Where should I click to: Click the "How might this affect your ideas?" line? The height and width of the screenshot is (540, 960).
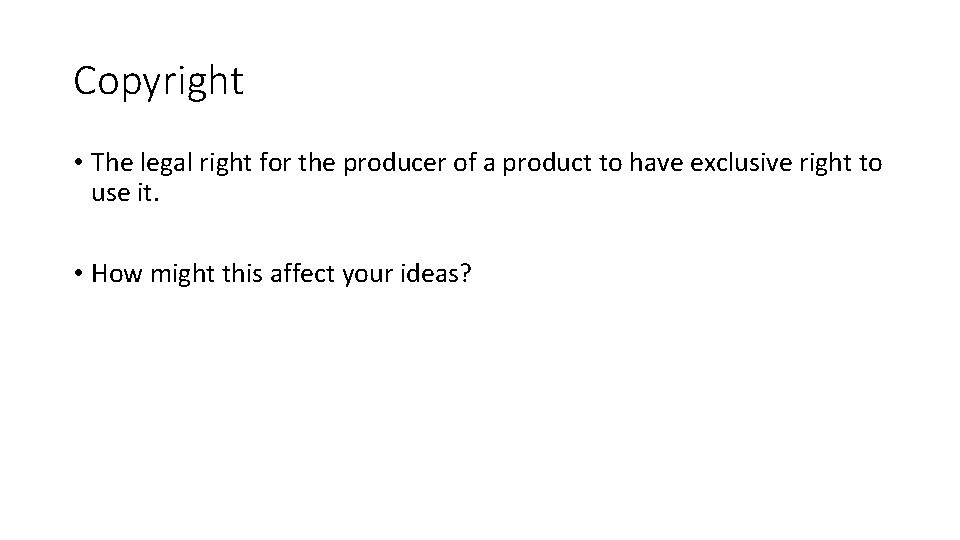pos(281,274)
